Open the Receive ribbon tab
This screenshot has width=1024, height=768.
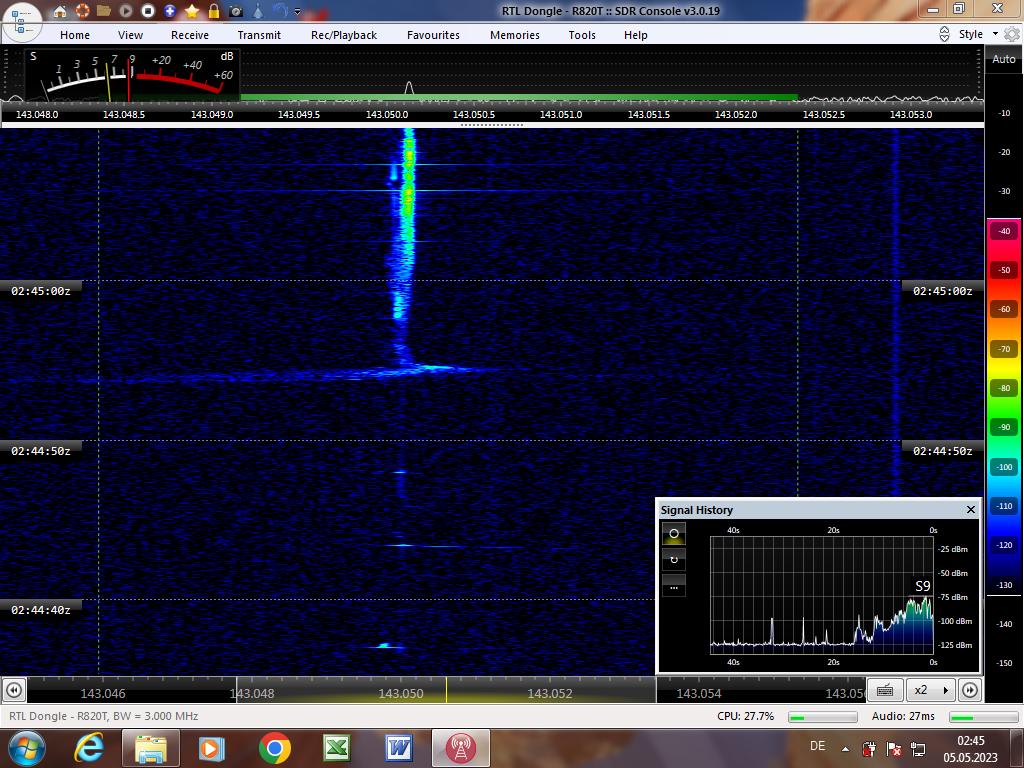[x=190, y=35]
